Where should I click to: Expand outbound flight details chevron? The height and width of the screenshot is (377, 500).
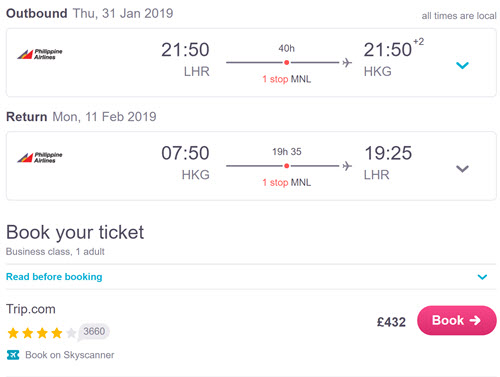point(462,65)
